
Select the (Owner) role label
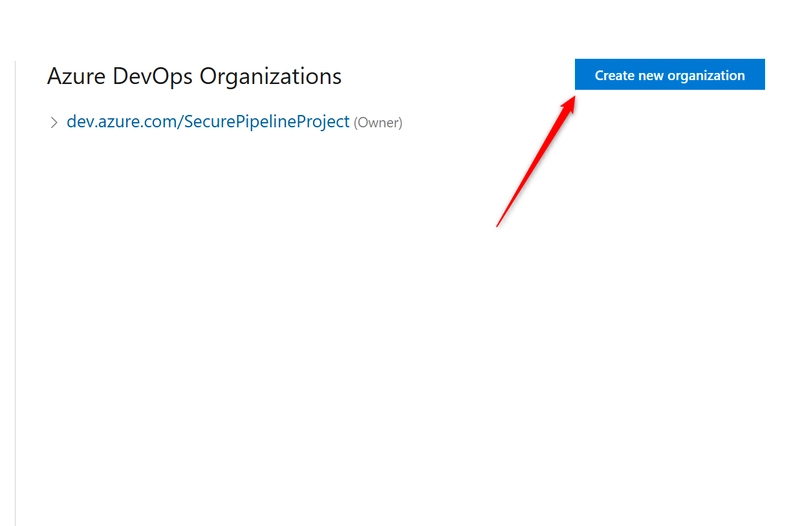(378, 122)
